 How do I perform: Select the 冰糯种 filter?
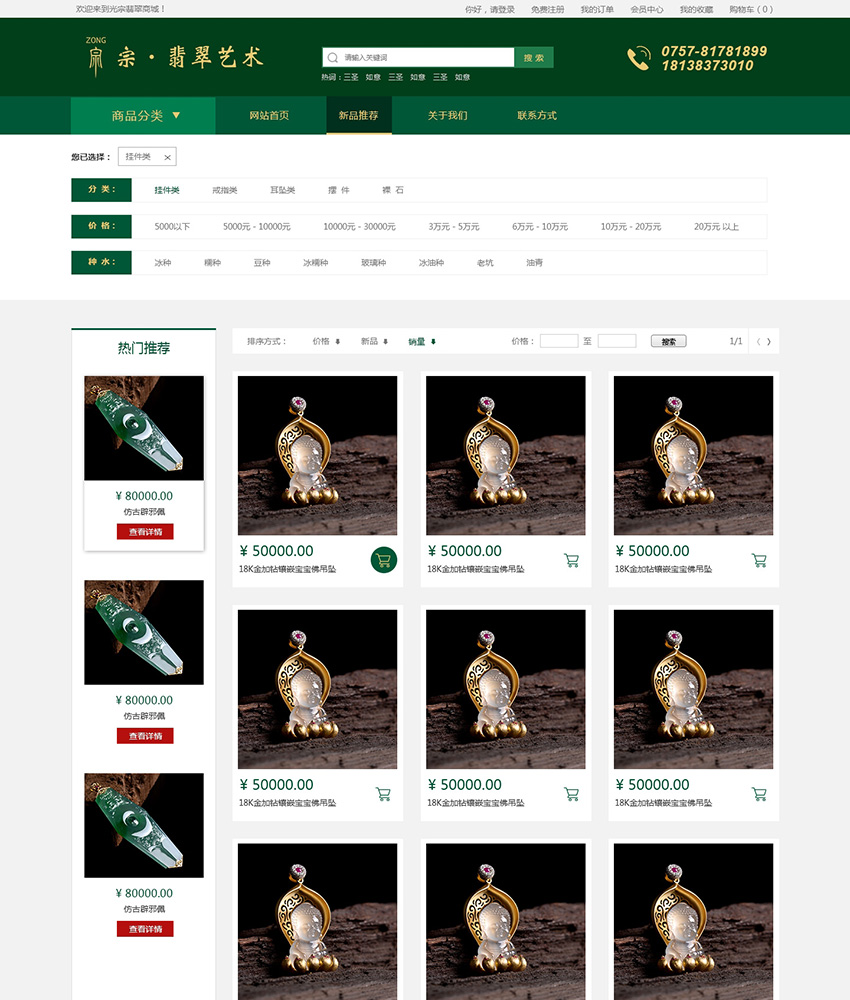click(316, 263)
